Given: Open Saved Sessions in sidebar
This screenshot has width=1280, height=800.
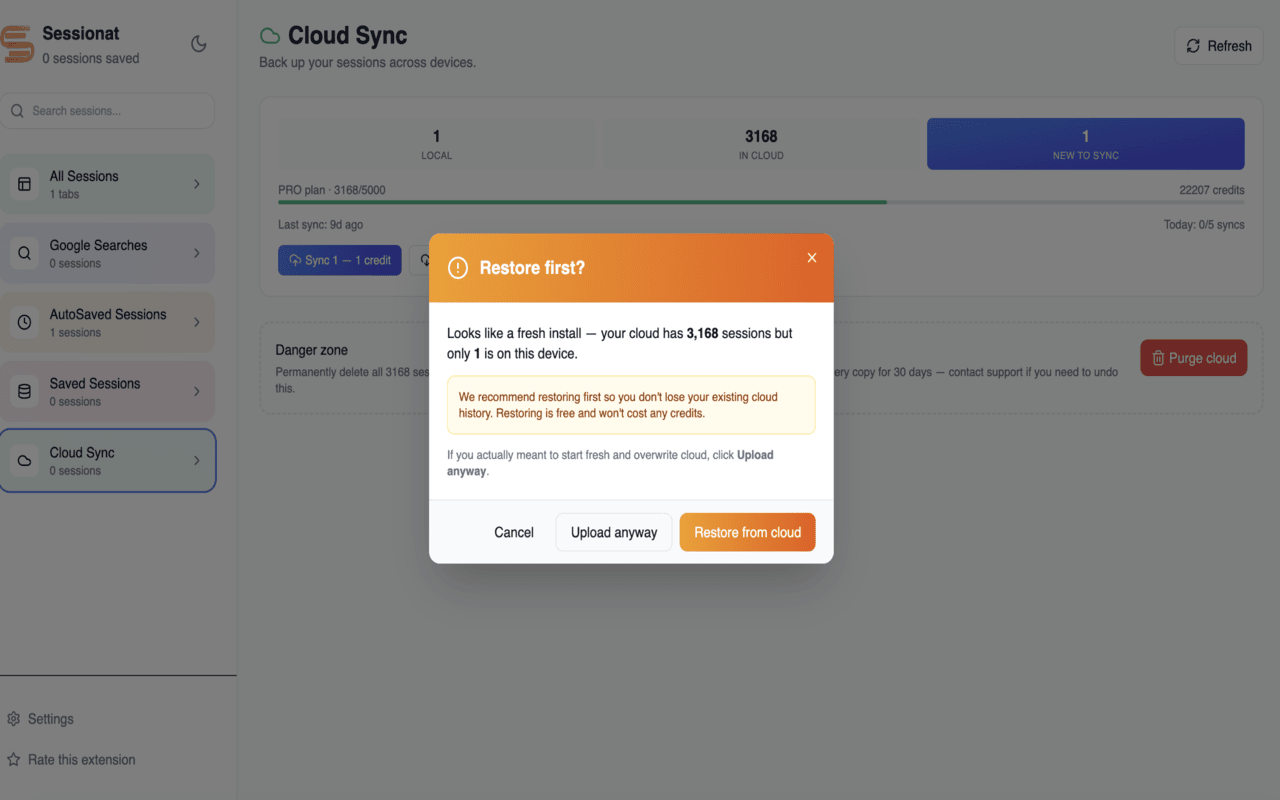Looking at the screenshot, I should pos(107,391).
